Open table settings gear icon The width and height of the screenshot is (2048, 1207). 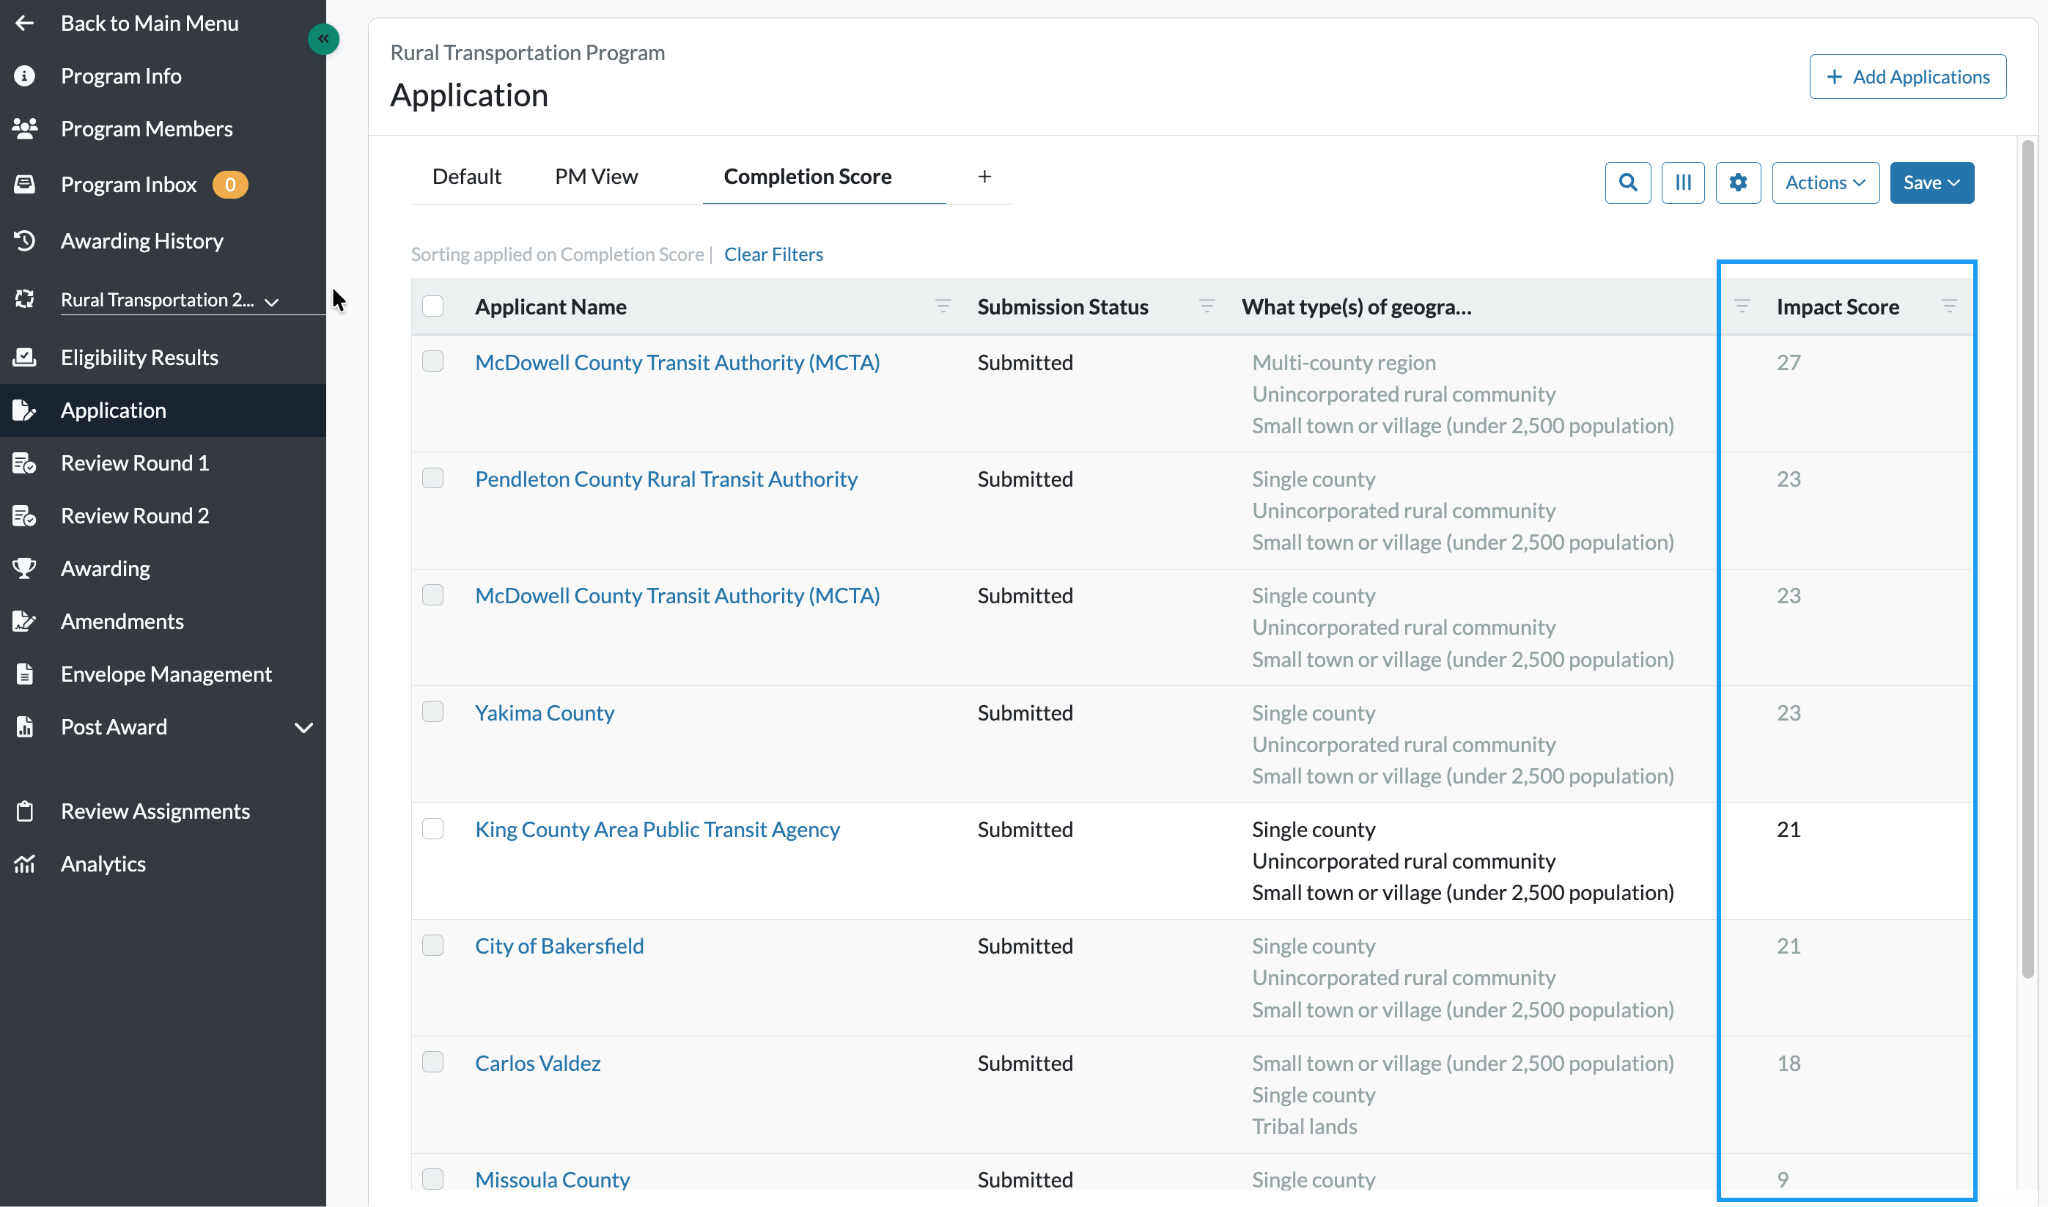pos(1738,183)
